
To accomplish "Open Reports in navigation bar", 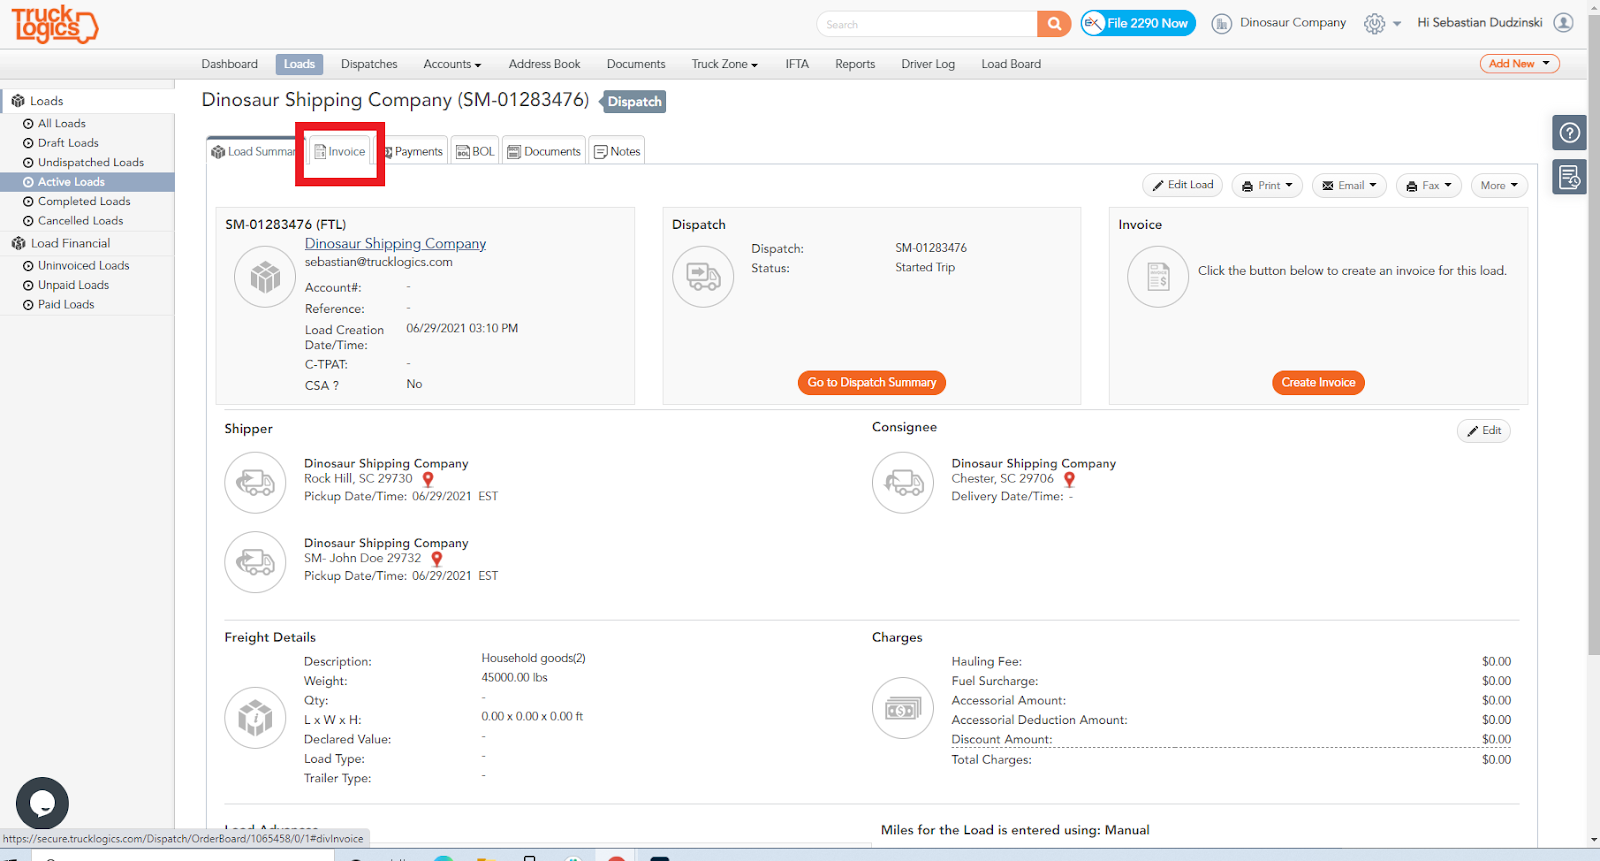I will click(x=855, y=64).
